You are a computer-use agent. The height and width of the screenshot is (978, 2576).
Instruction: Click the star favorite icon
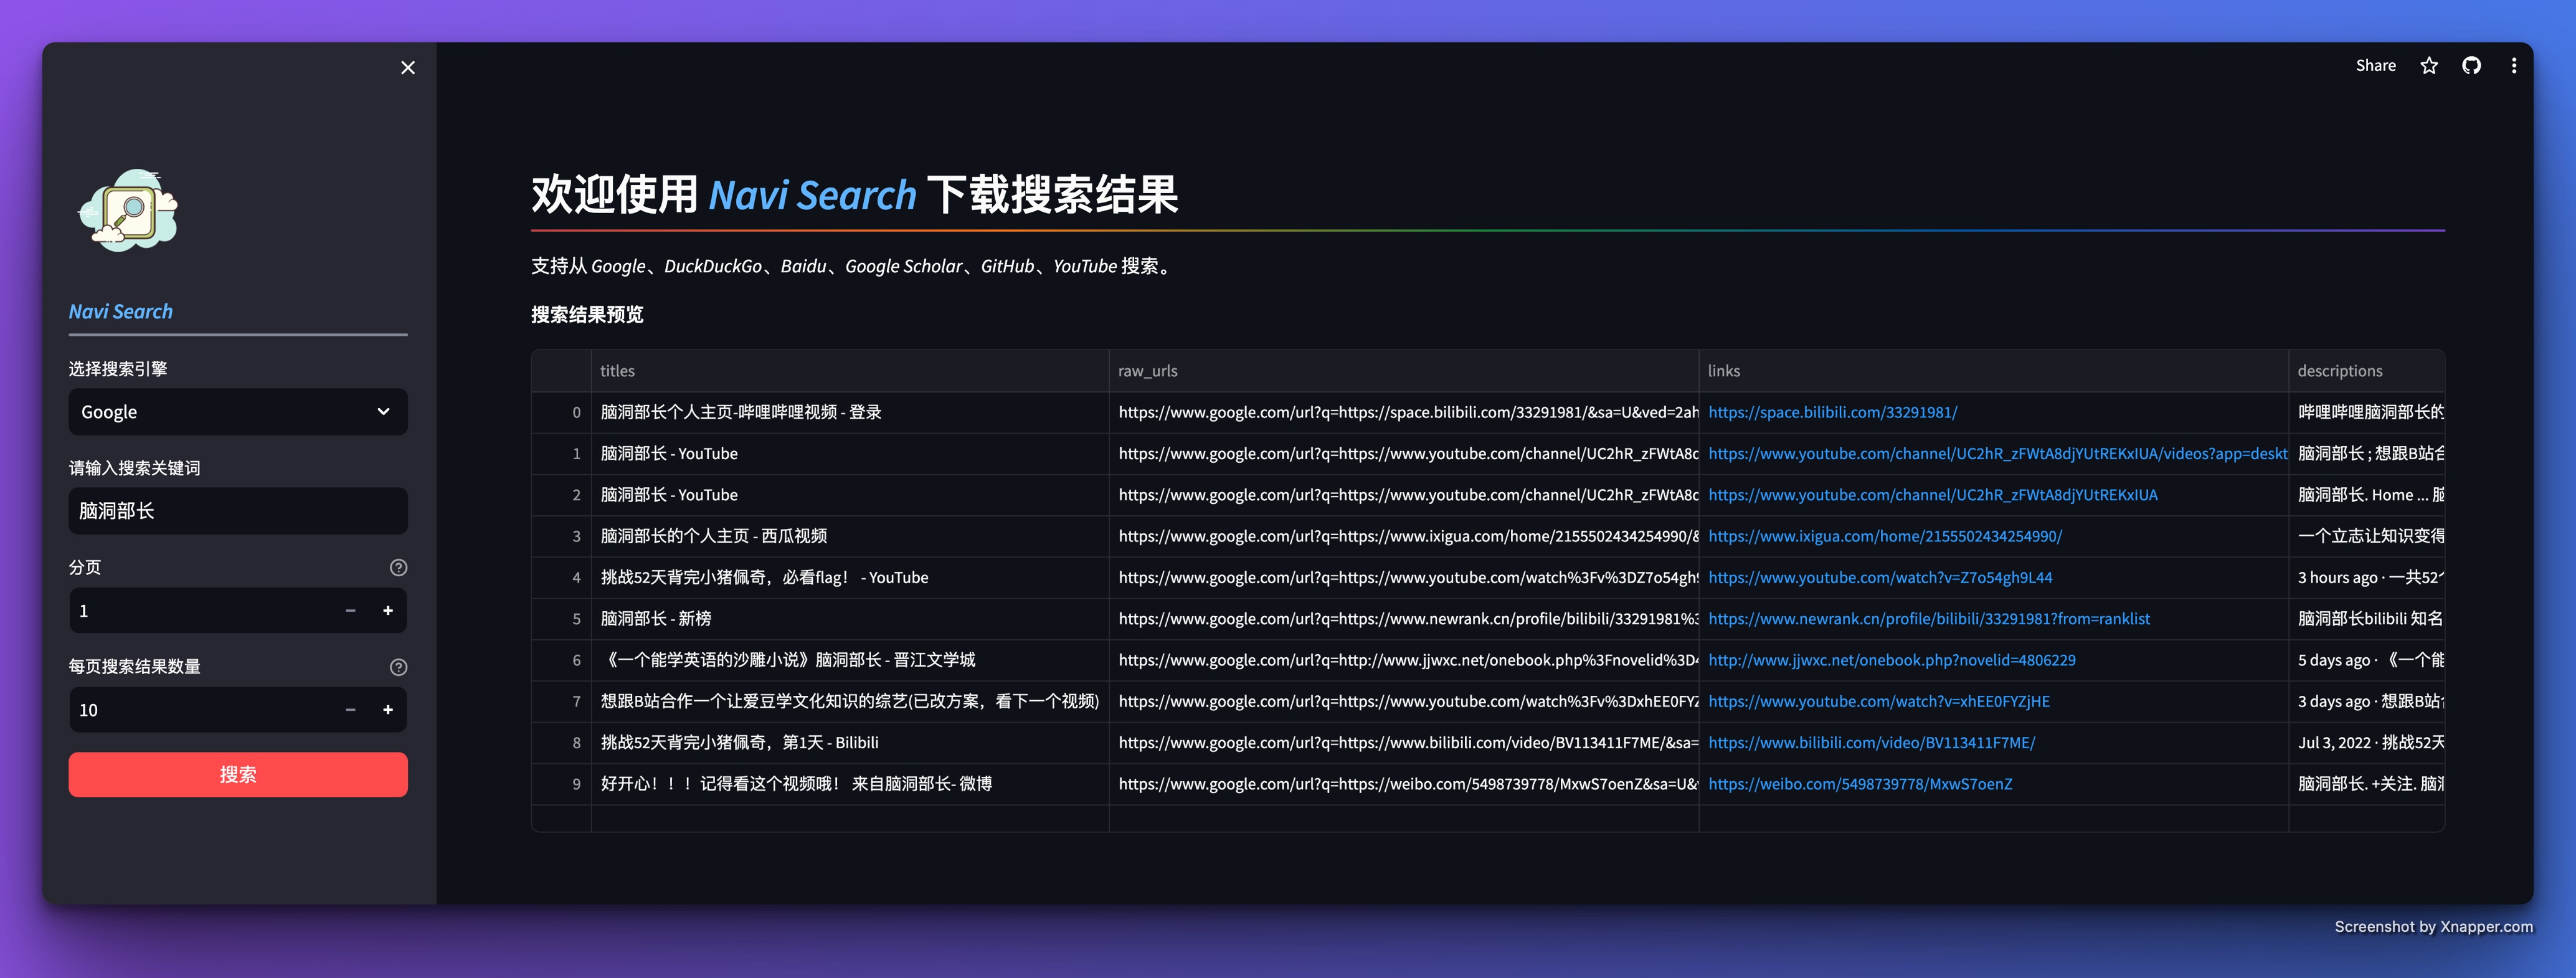pos(2428,66)
